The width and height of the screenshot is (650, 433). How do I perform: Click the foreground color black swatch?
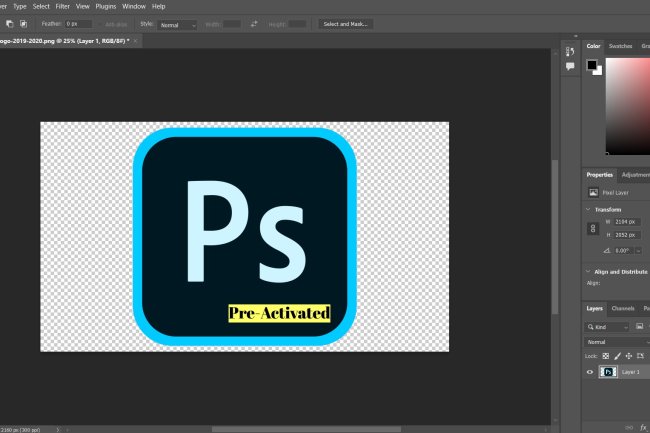[x=591, y=65]
